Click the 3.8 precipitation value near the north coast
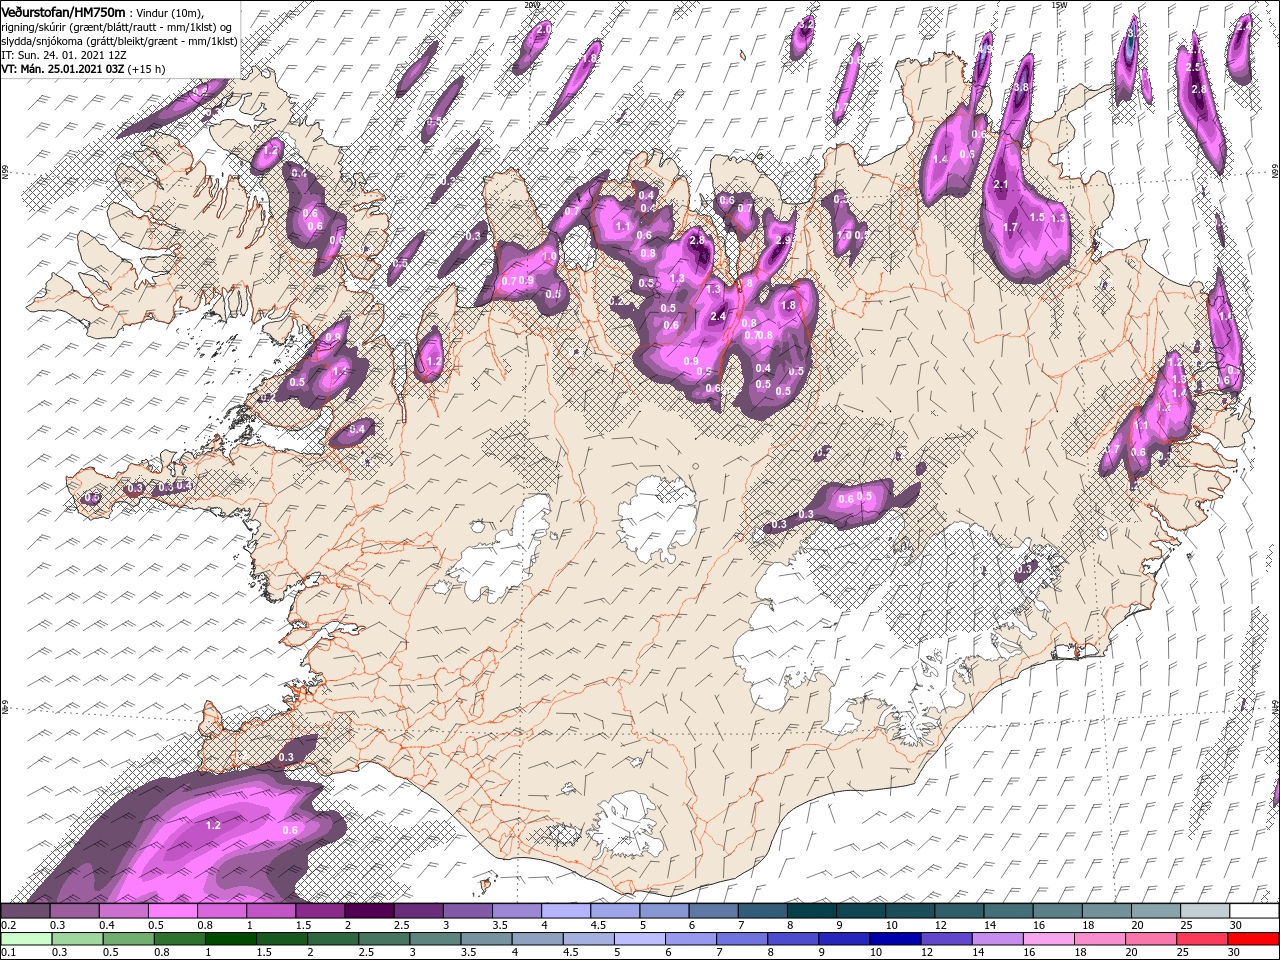This screenshot has width=1280, height=960. click(x=1021, y=88)
